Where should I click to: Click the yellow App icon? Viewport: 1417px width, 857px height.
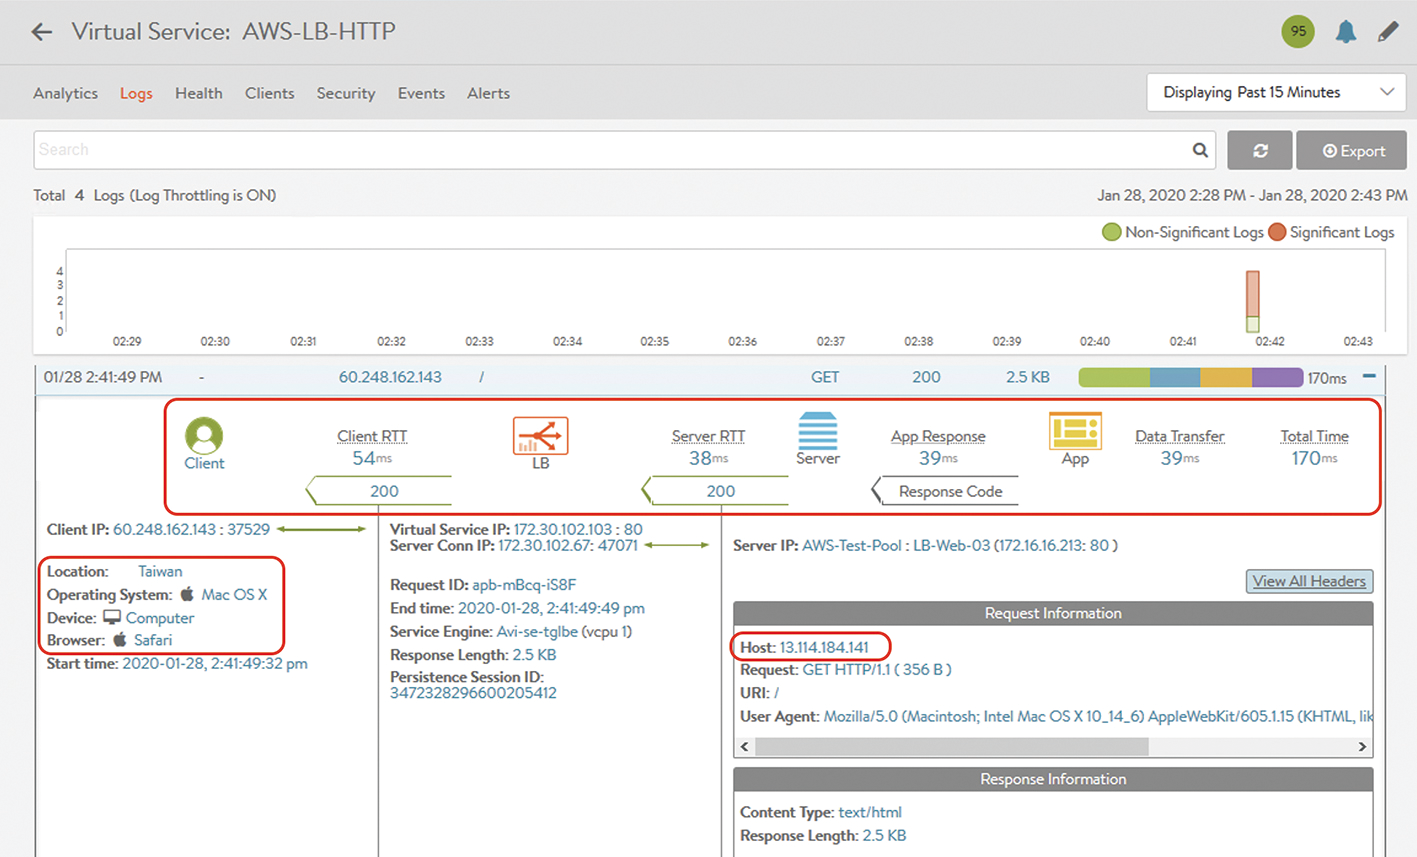point(1075,431)
